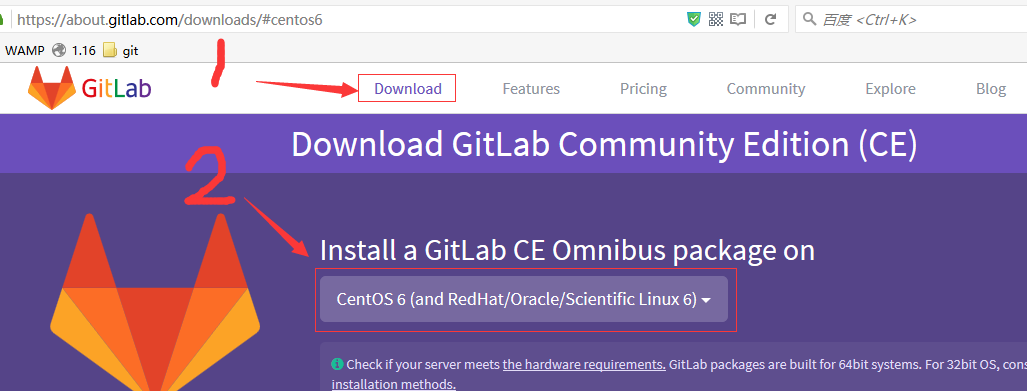Go to the Features nav item

531,88
